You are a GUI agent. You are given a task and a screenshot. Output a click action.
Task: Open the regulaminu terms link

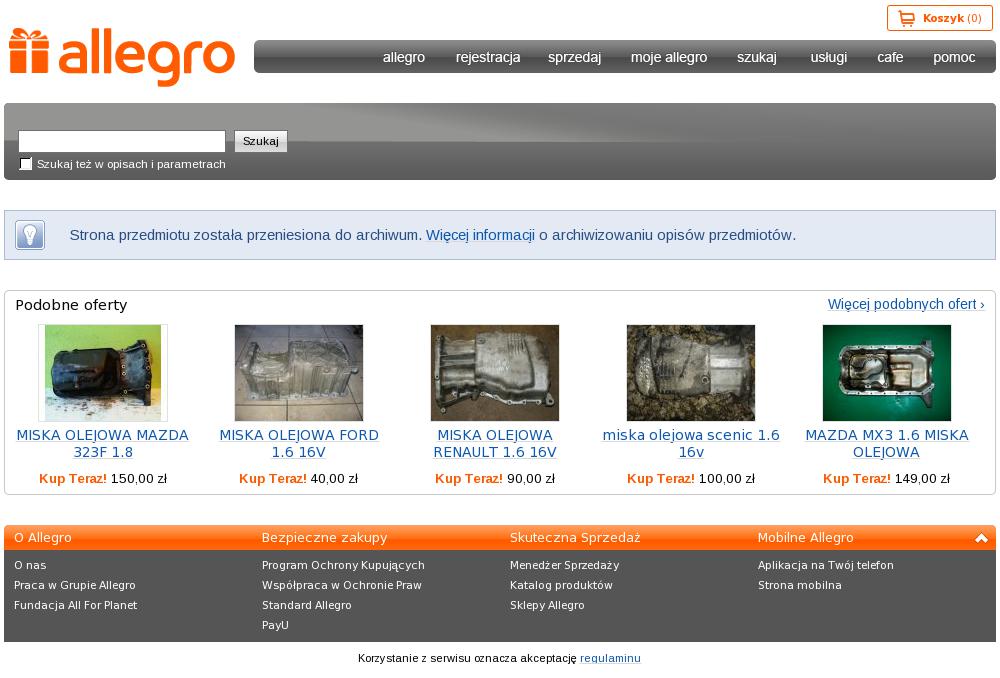(610, 658)
